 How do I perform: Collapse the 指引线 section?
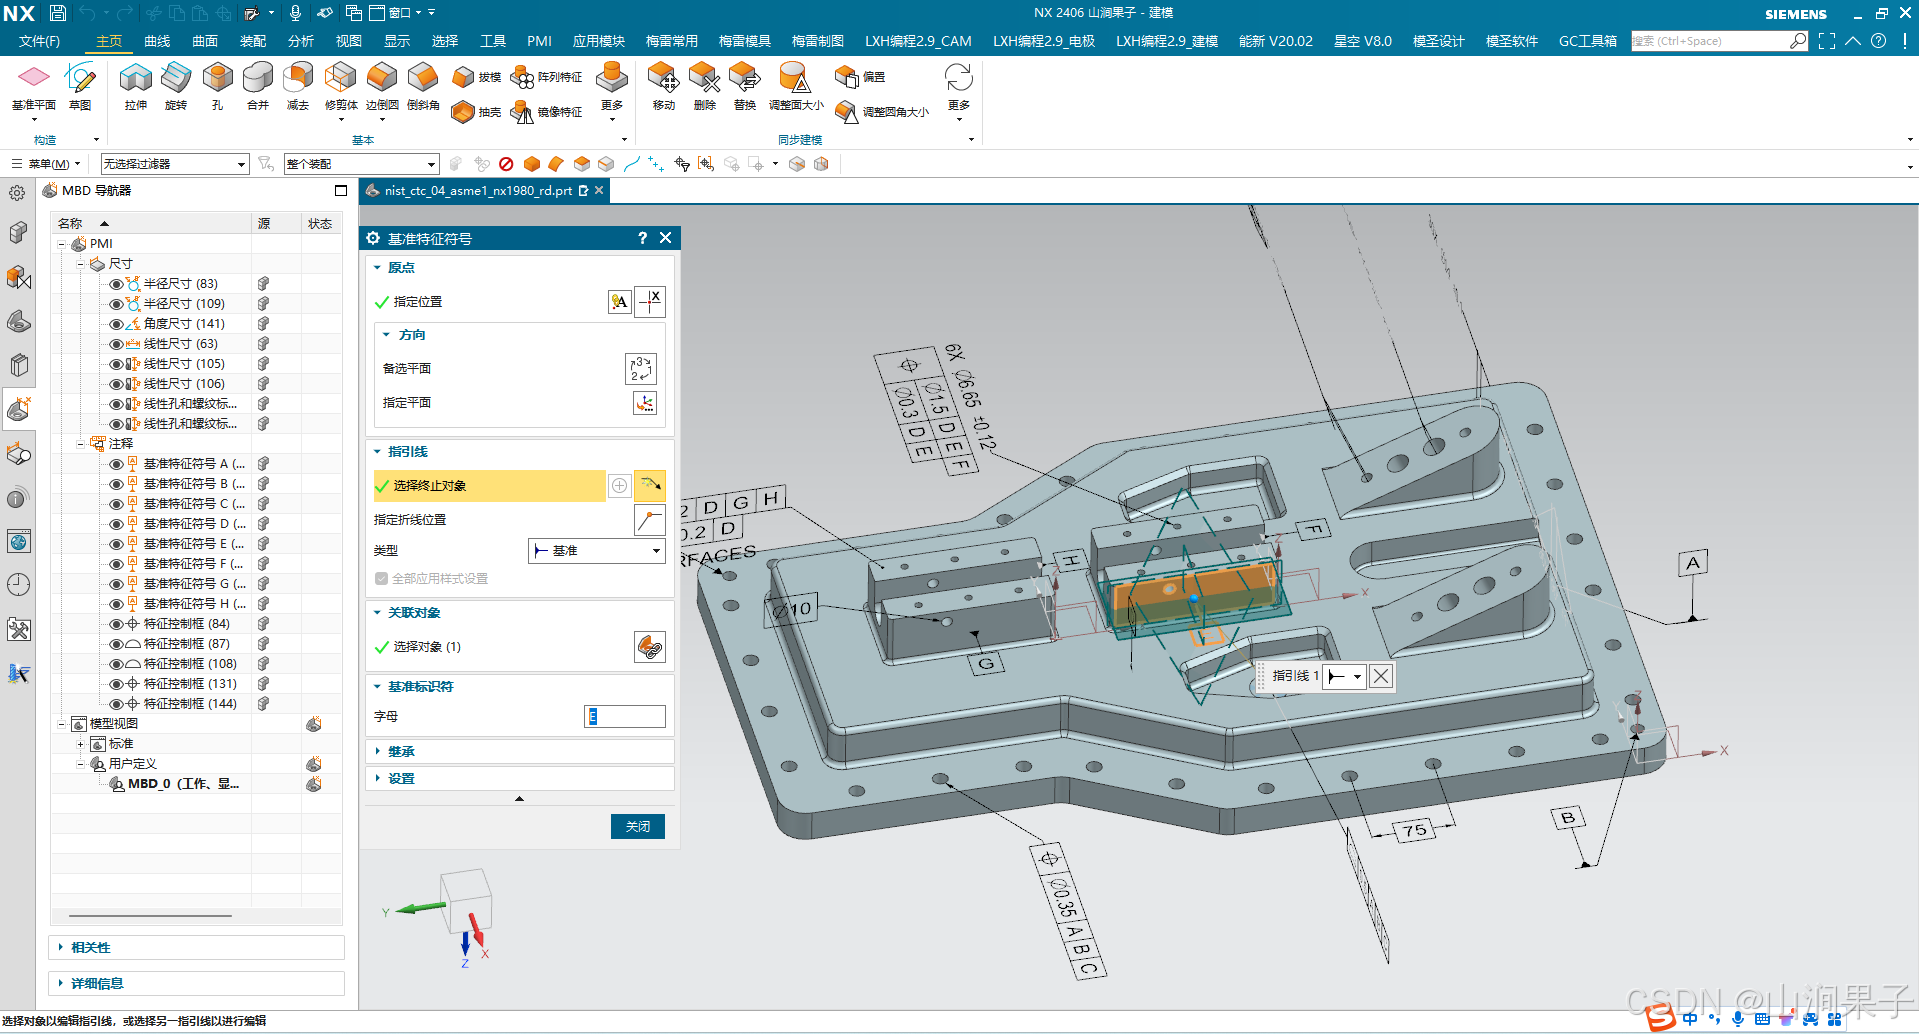[378, 452]
